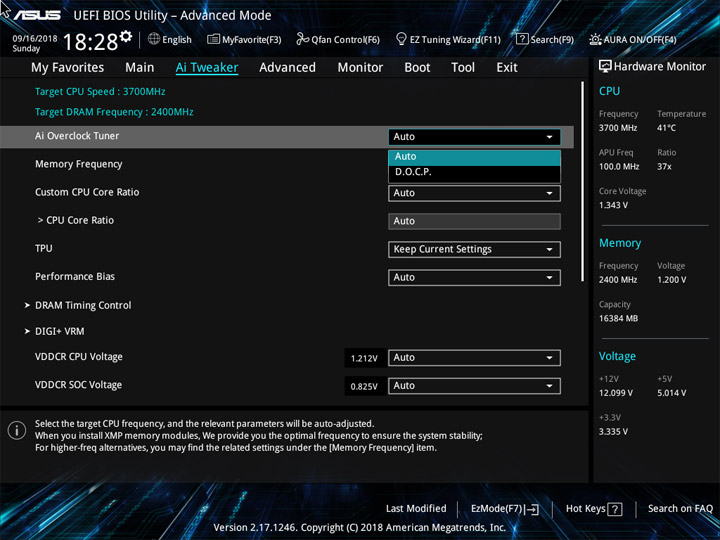The height and width of the screenshot is (540, 720).
Task: Select English language option
Action: [177, 39]
